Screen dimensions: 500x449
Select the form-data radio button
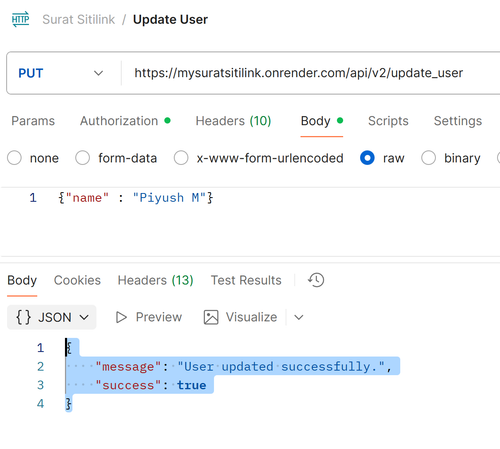tap(82, 158)
